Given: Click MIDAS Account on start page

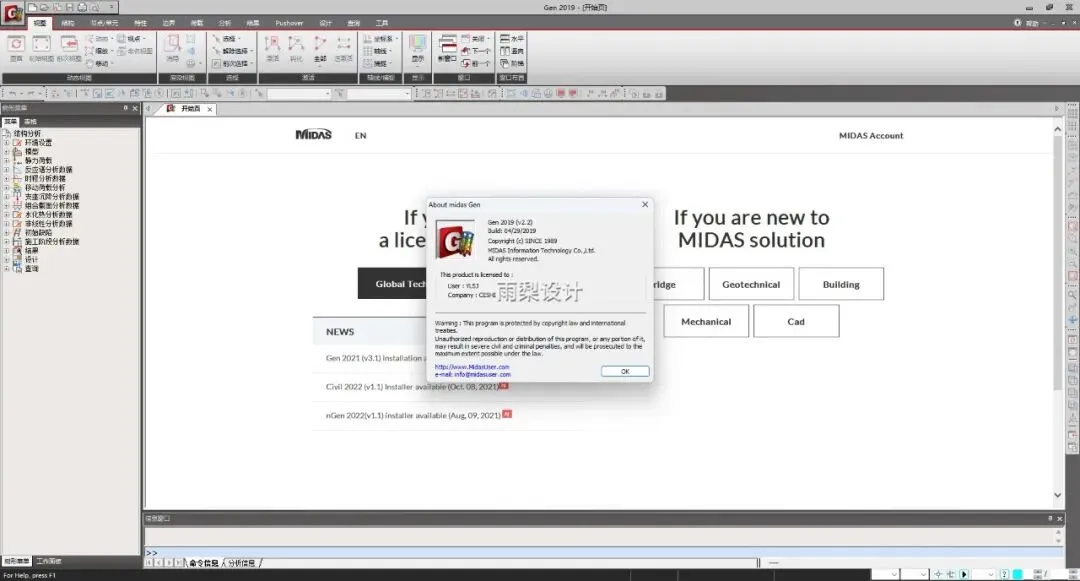Looking at the screenshot, I should pos(871,136).
